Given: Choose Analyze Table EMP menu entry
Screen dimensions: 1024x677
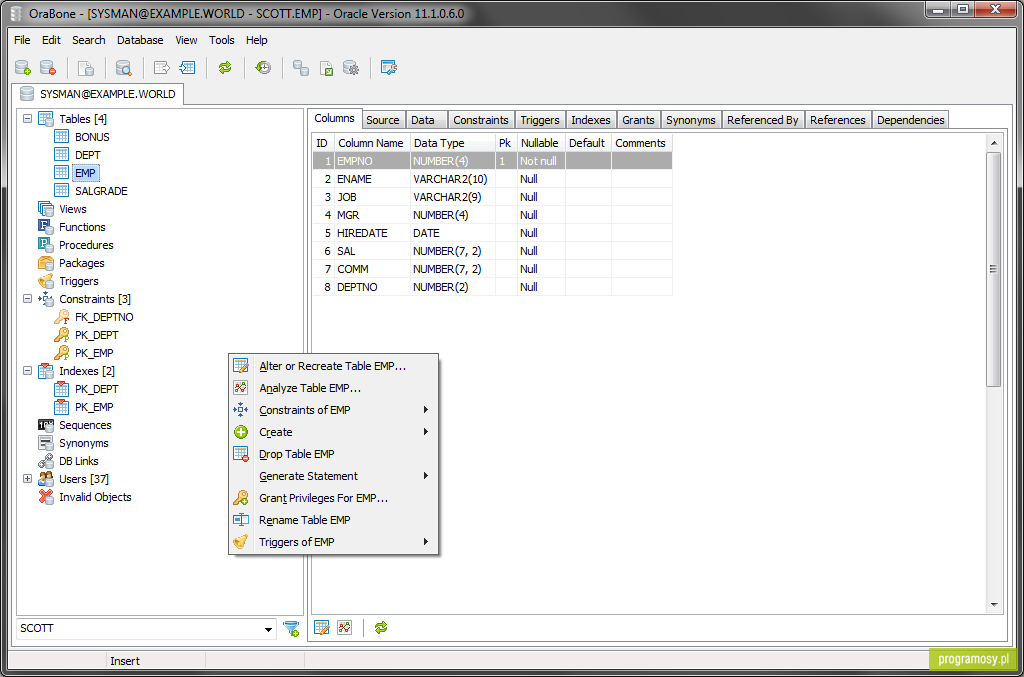Looking at the screenshot, I should click(x=333, y=388).
